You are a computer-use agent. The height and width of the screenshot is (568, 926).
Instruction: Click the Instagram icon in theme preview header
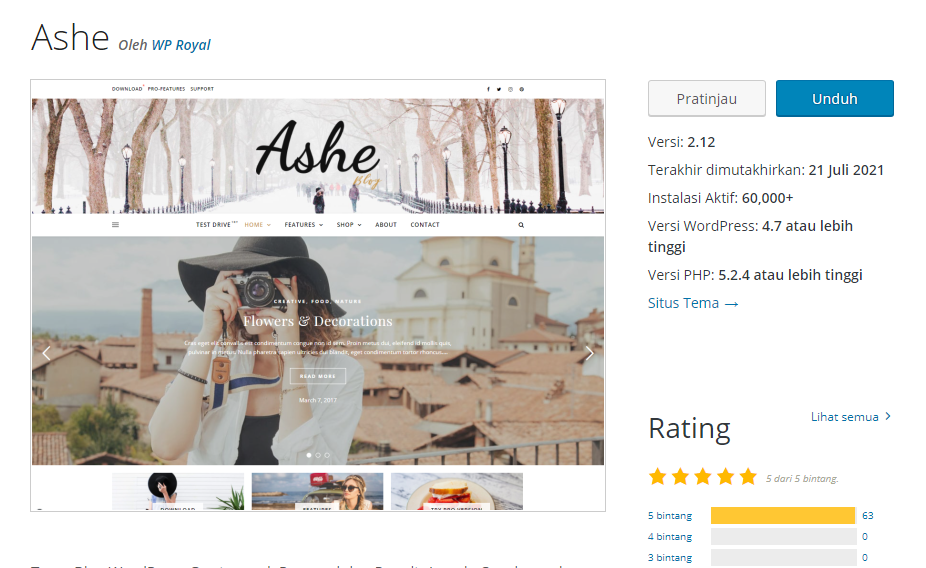click(x=510, y=89)
